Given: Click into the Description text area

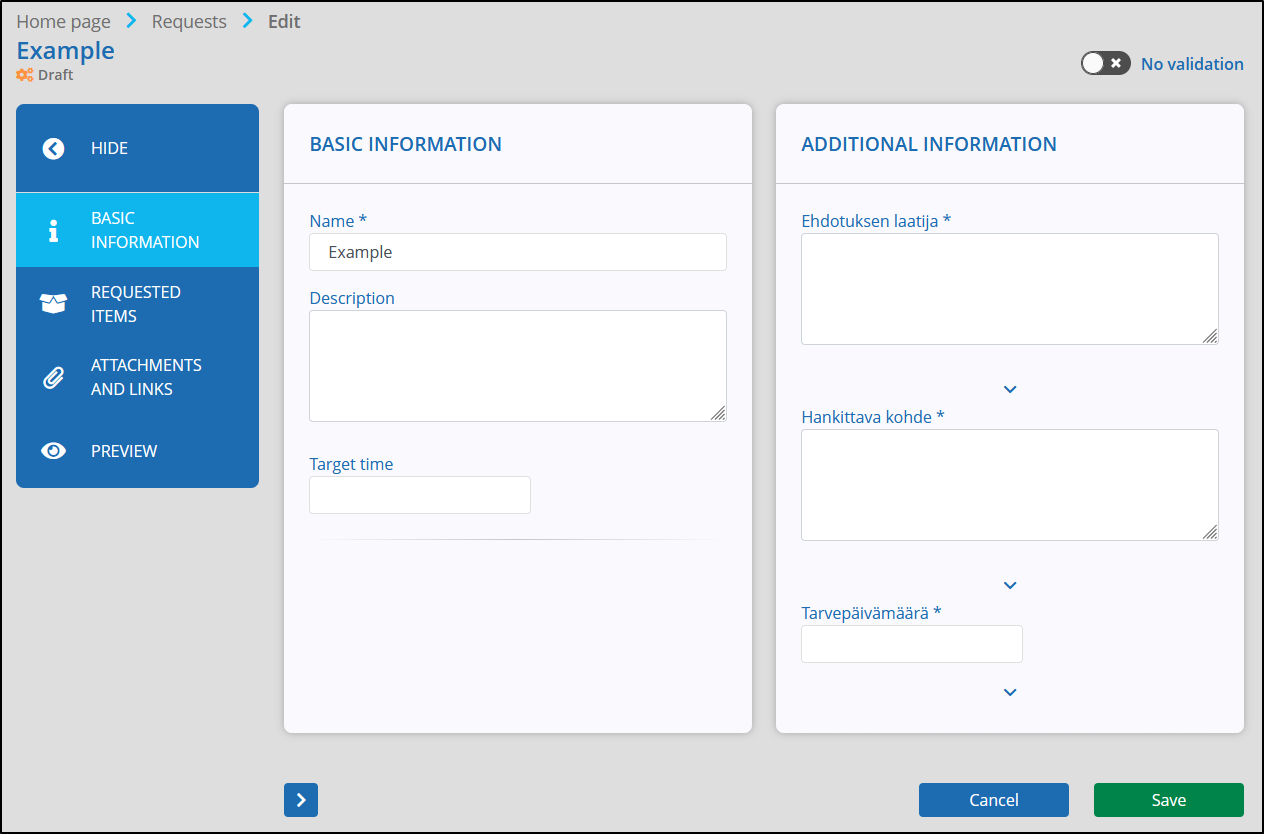Looking at the screenshot, I should 518,366.
